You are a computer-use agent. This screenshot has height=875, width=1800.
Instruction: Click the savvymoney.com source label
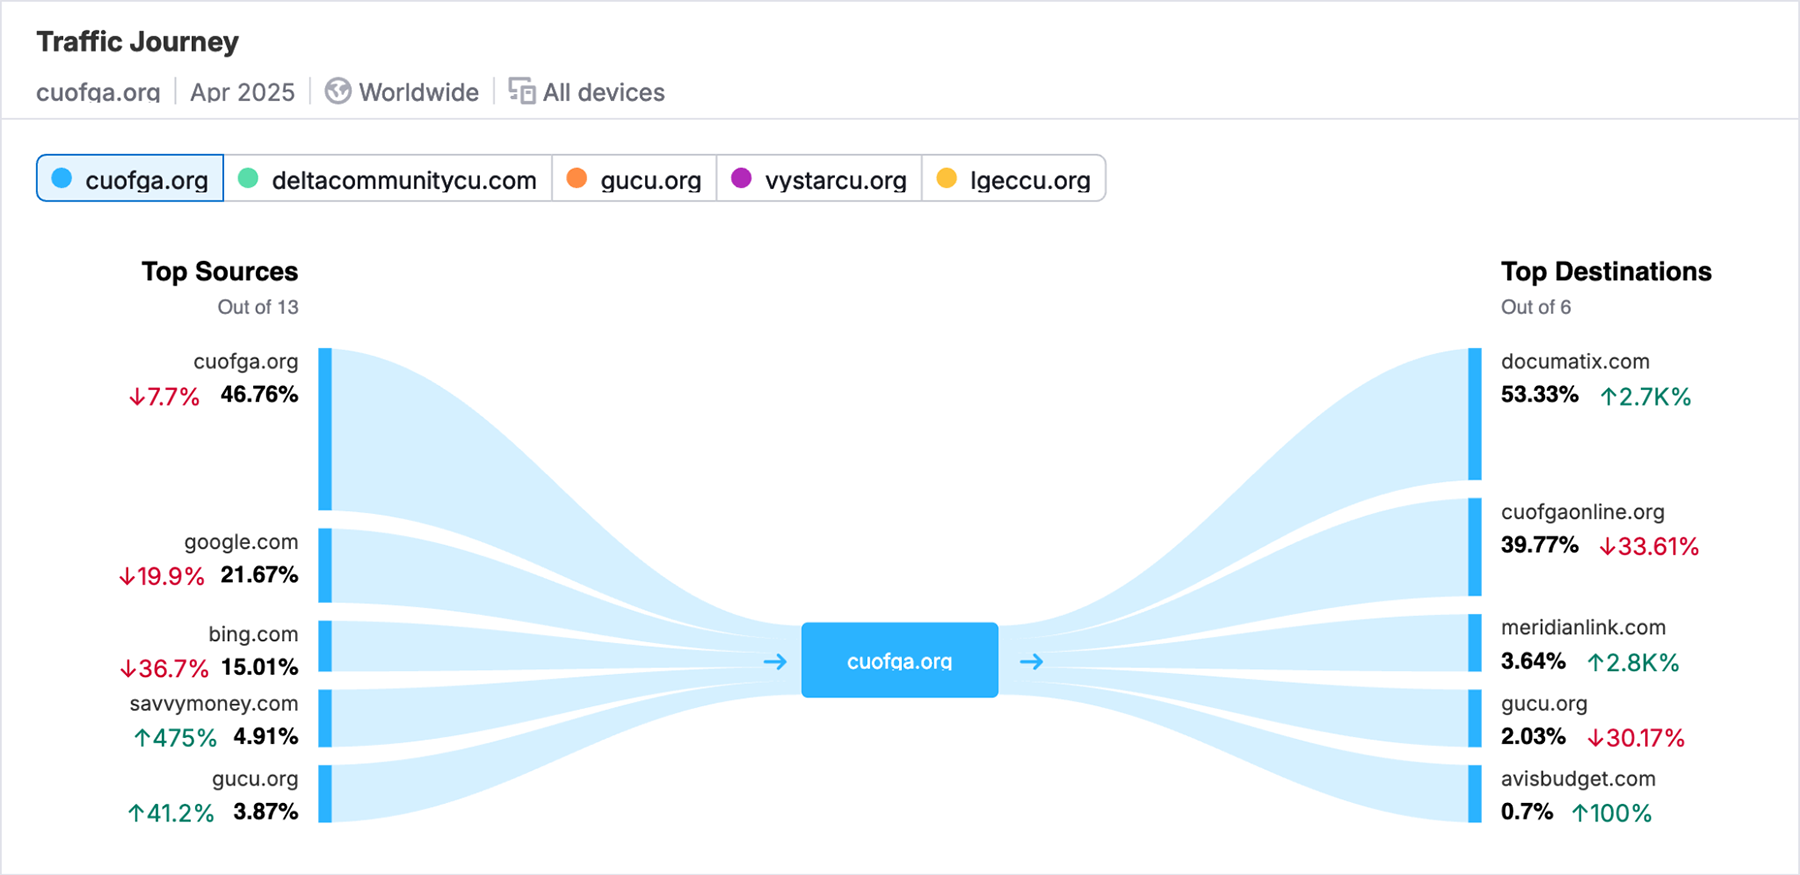click(x=214, y=704)
